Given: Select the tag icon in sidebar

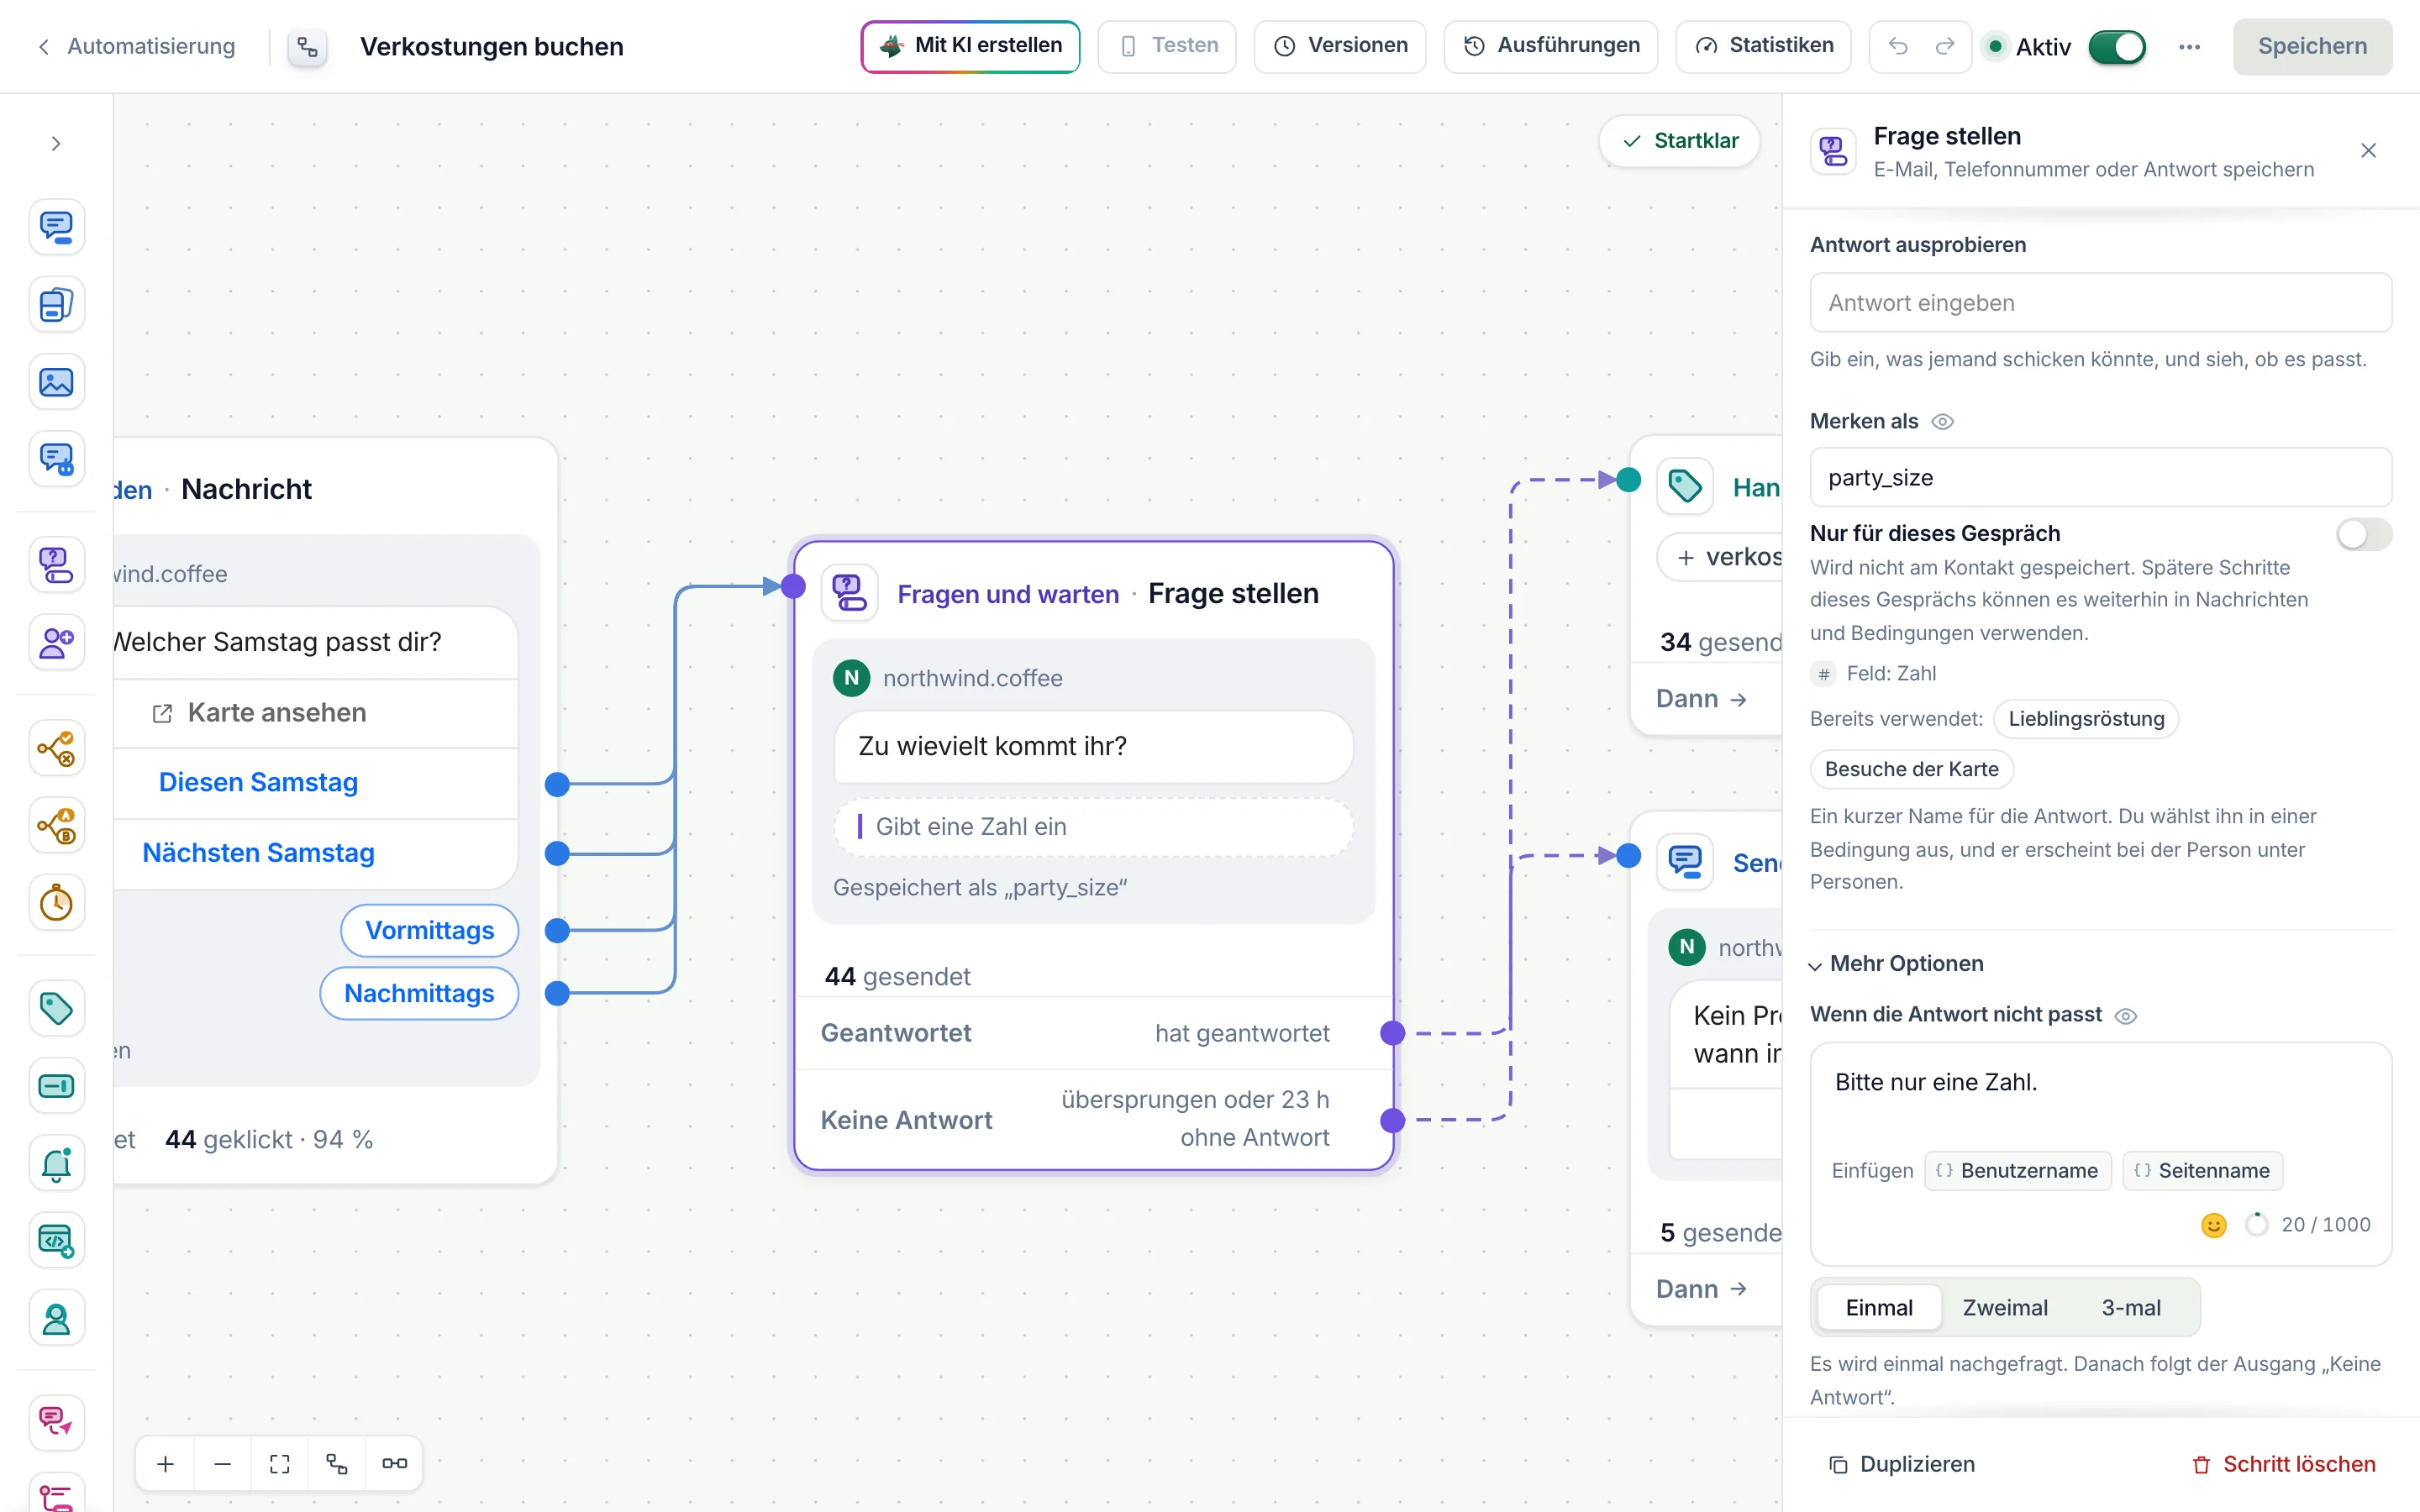Looking at the screenshot, I should [x=56, y=1008].
